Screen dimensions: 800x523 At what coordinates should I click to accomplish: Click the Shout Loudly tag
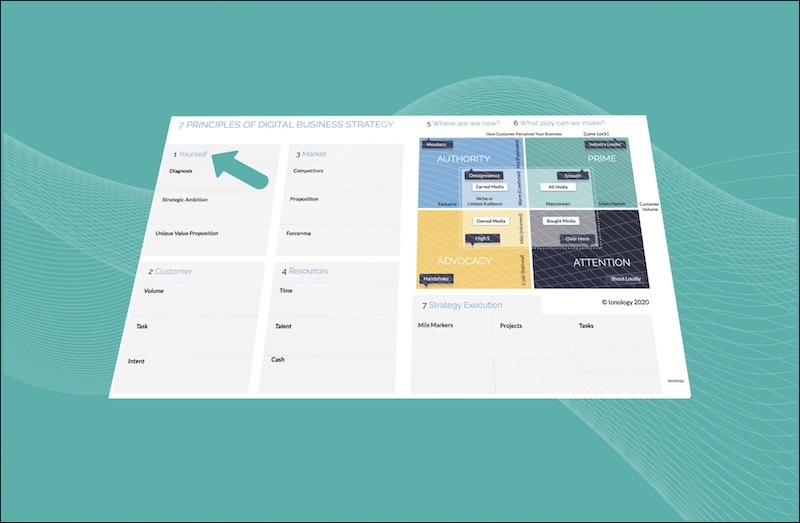point(625,279)
